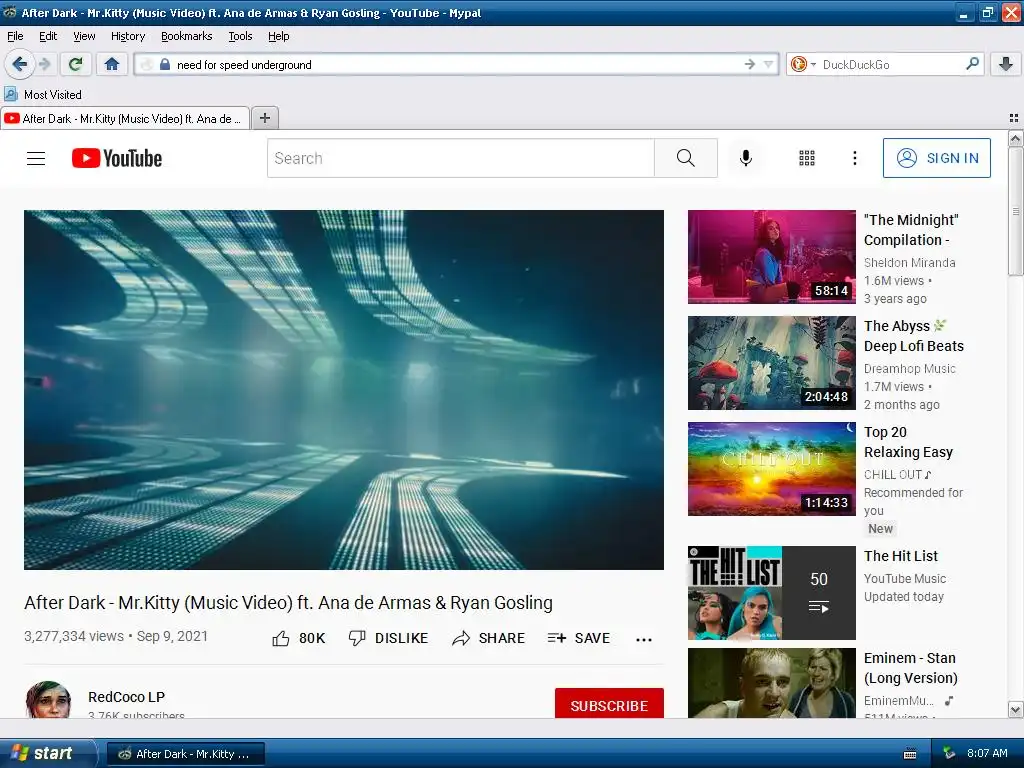Open the Help menu
The height and width of the screenshot is (768, 1024).
[x=278, y=36]
